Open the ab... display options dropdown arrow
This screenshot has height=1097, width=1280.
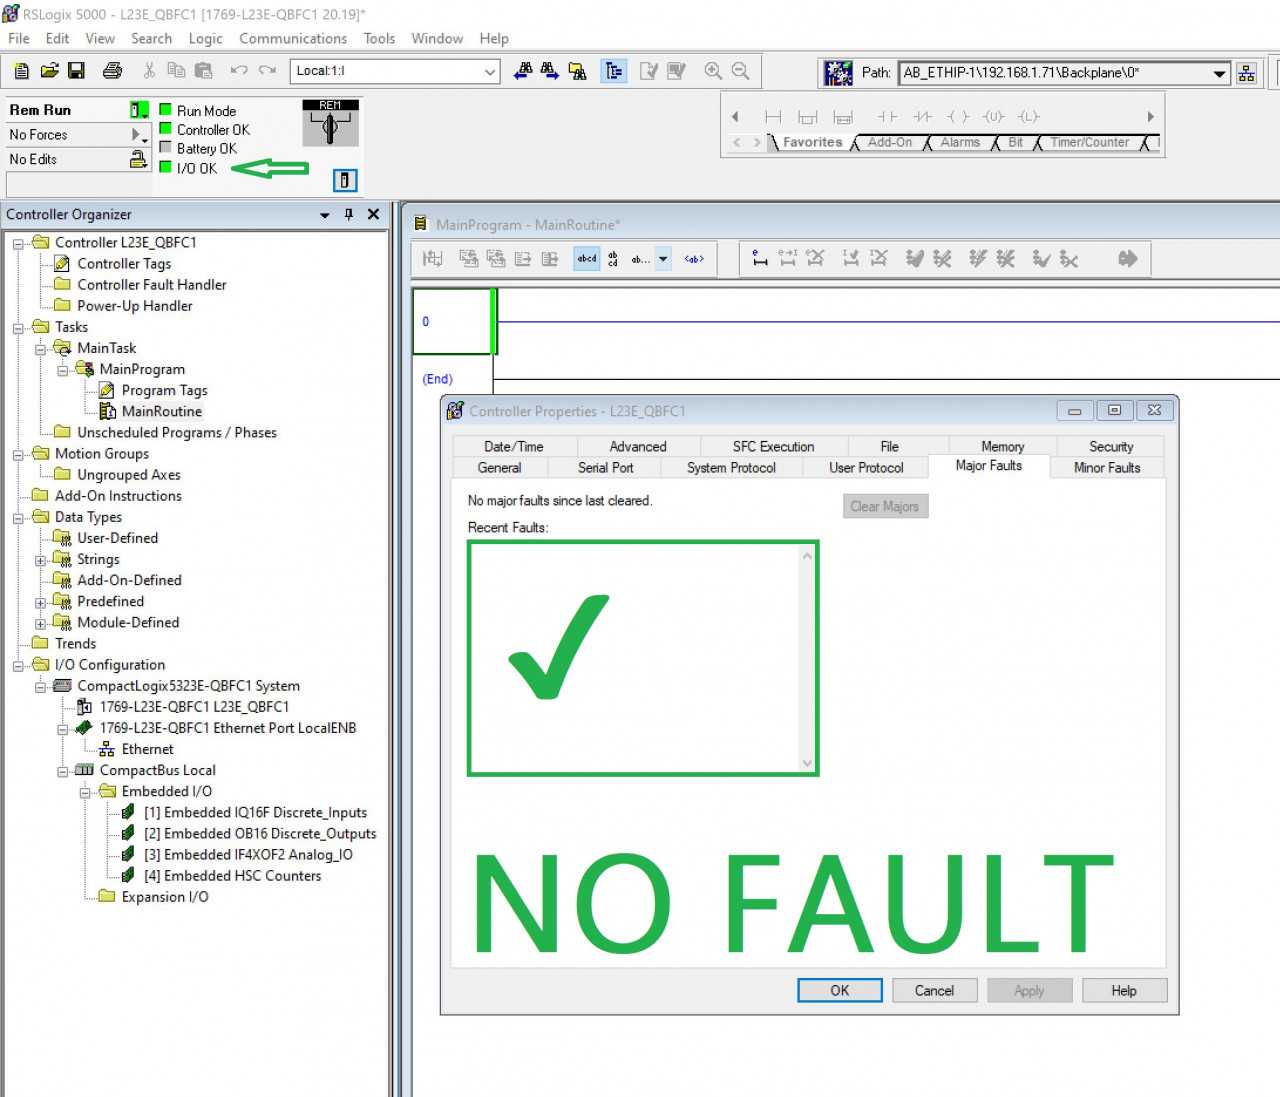click(x=663, y=259)
